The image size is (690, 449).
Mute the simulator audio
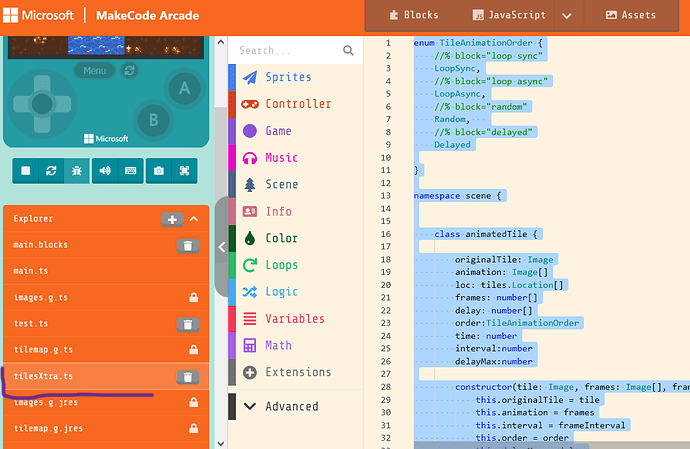(x=105, y=171)
